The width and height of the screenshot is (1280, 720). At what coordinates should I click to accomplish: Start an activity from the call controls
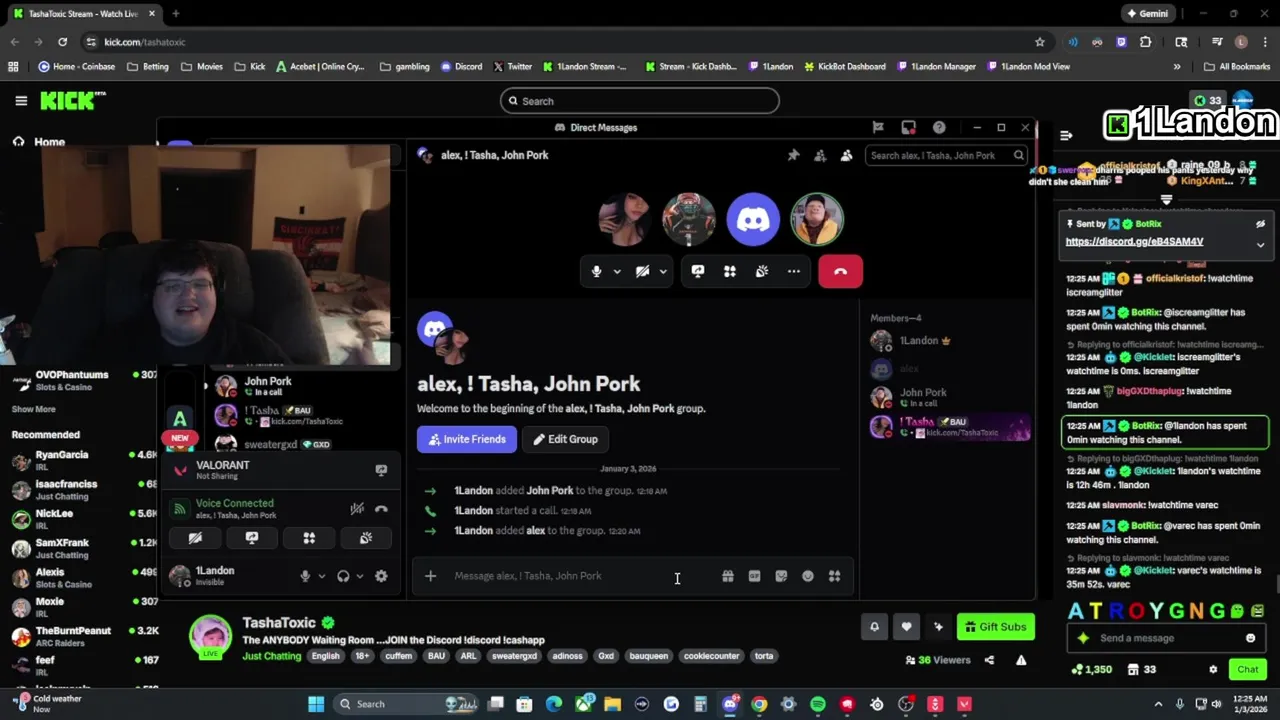click(730, 271)
